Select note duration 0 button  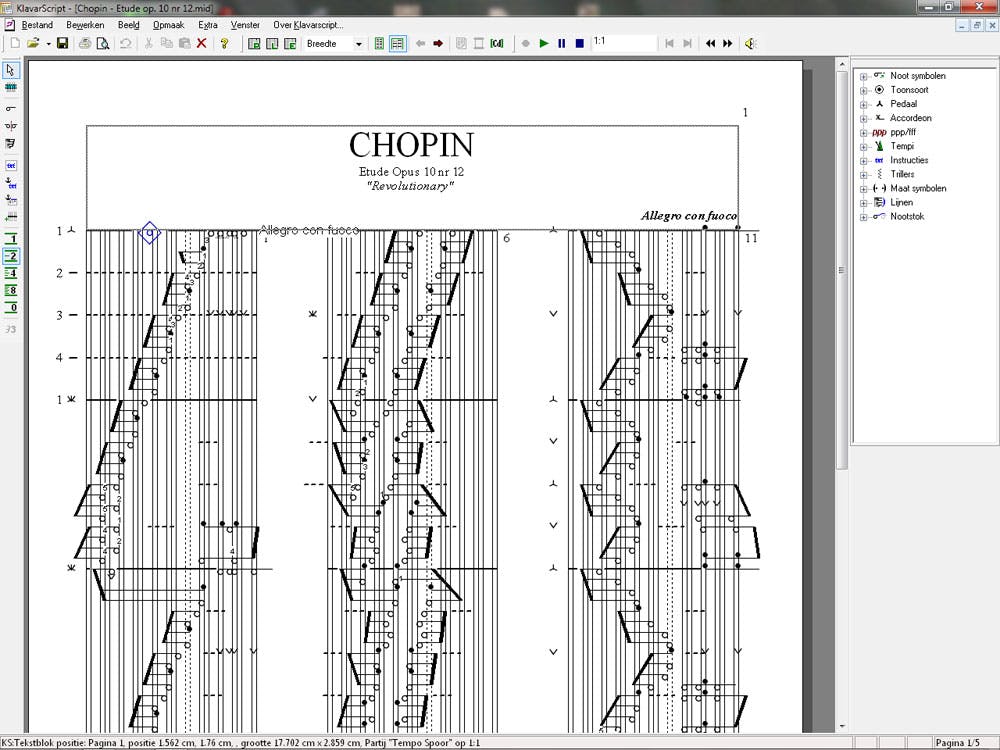click(x=11, y=308)
